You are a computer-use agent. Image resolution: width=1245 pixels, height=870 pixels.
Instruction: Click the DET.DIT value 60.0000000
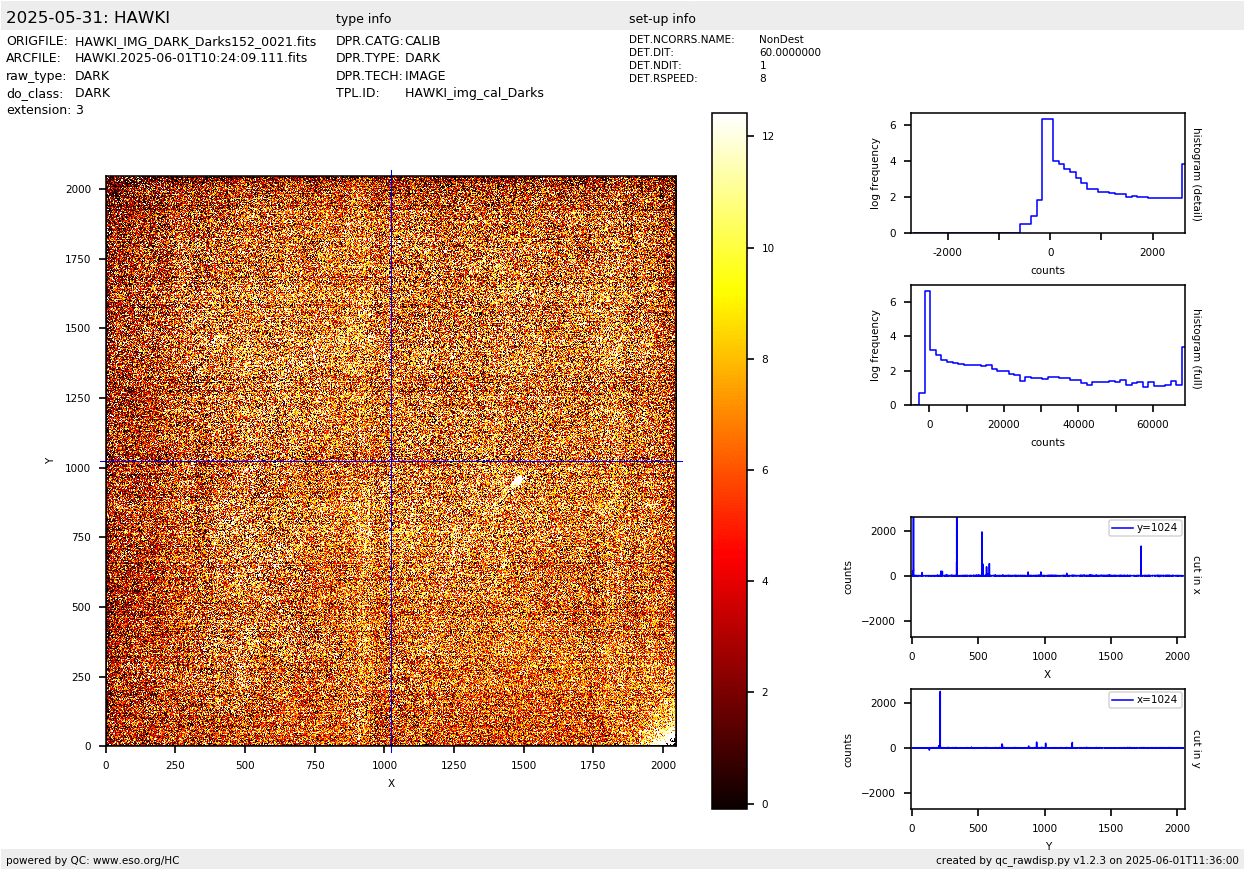(x=789, y=53)
